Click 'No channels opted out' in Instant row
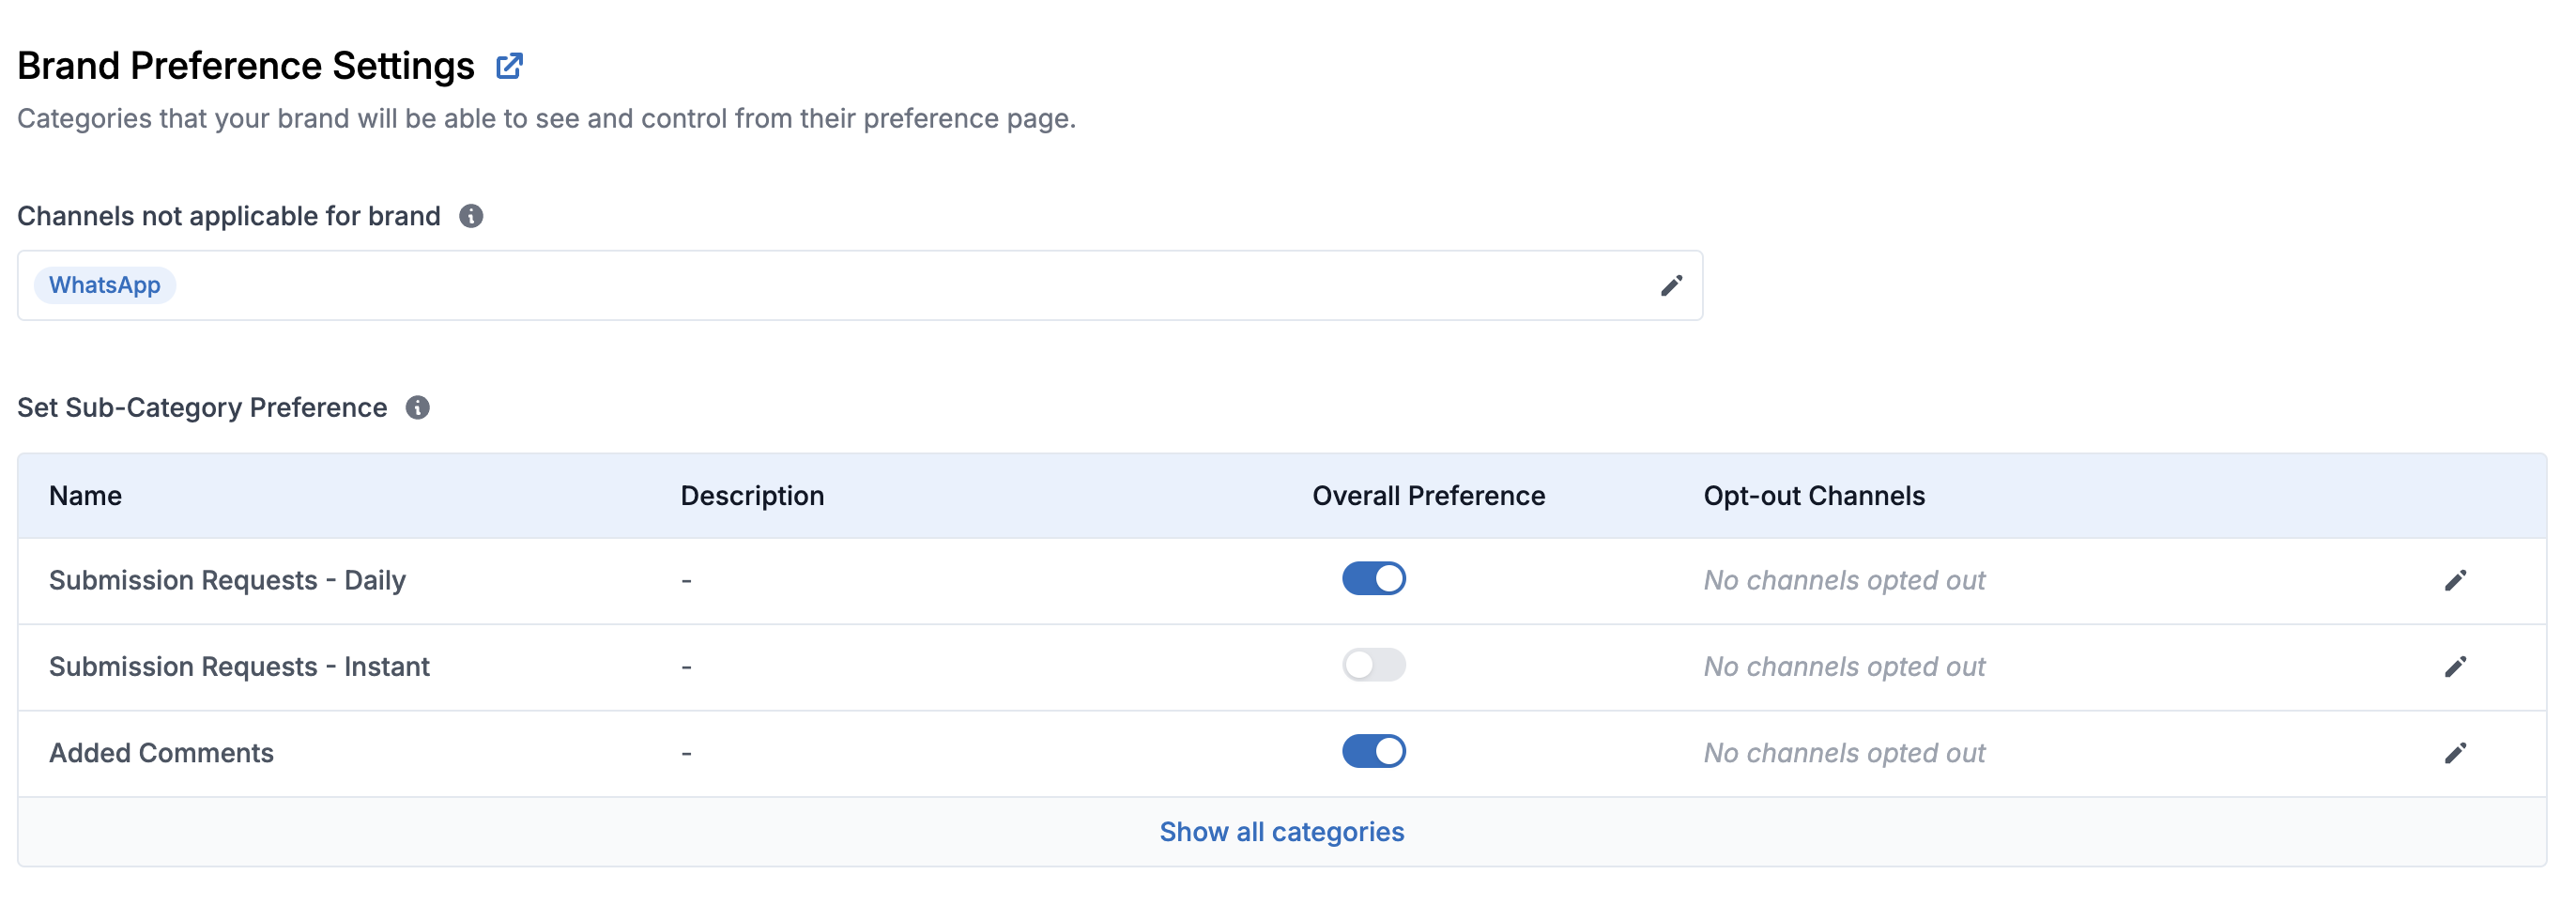 [x=1844, y=667]
